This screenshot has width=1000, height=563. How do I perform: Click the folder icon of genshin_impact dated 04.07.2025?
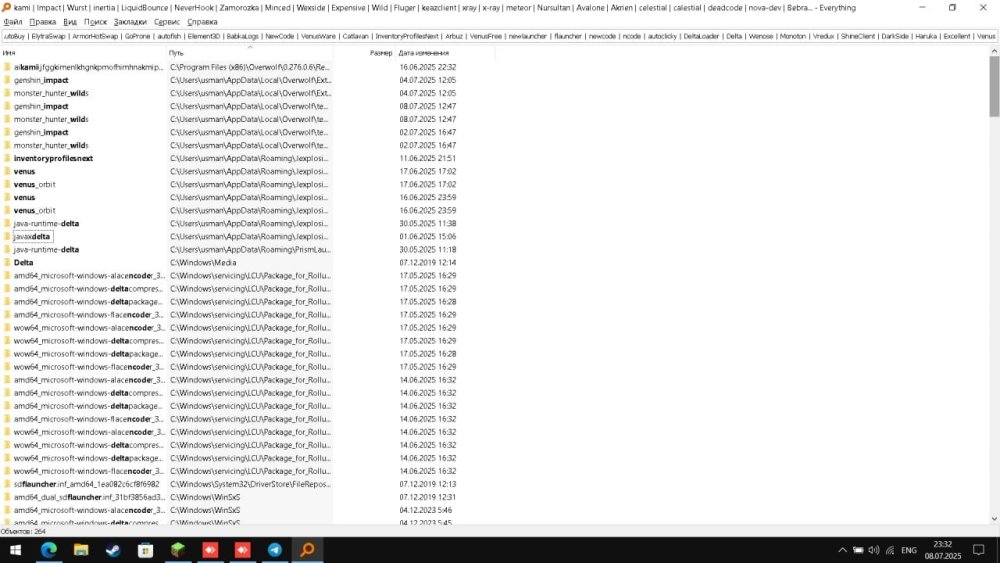point(7,80)
